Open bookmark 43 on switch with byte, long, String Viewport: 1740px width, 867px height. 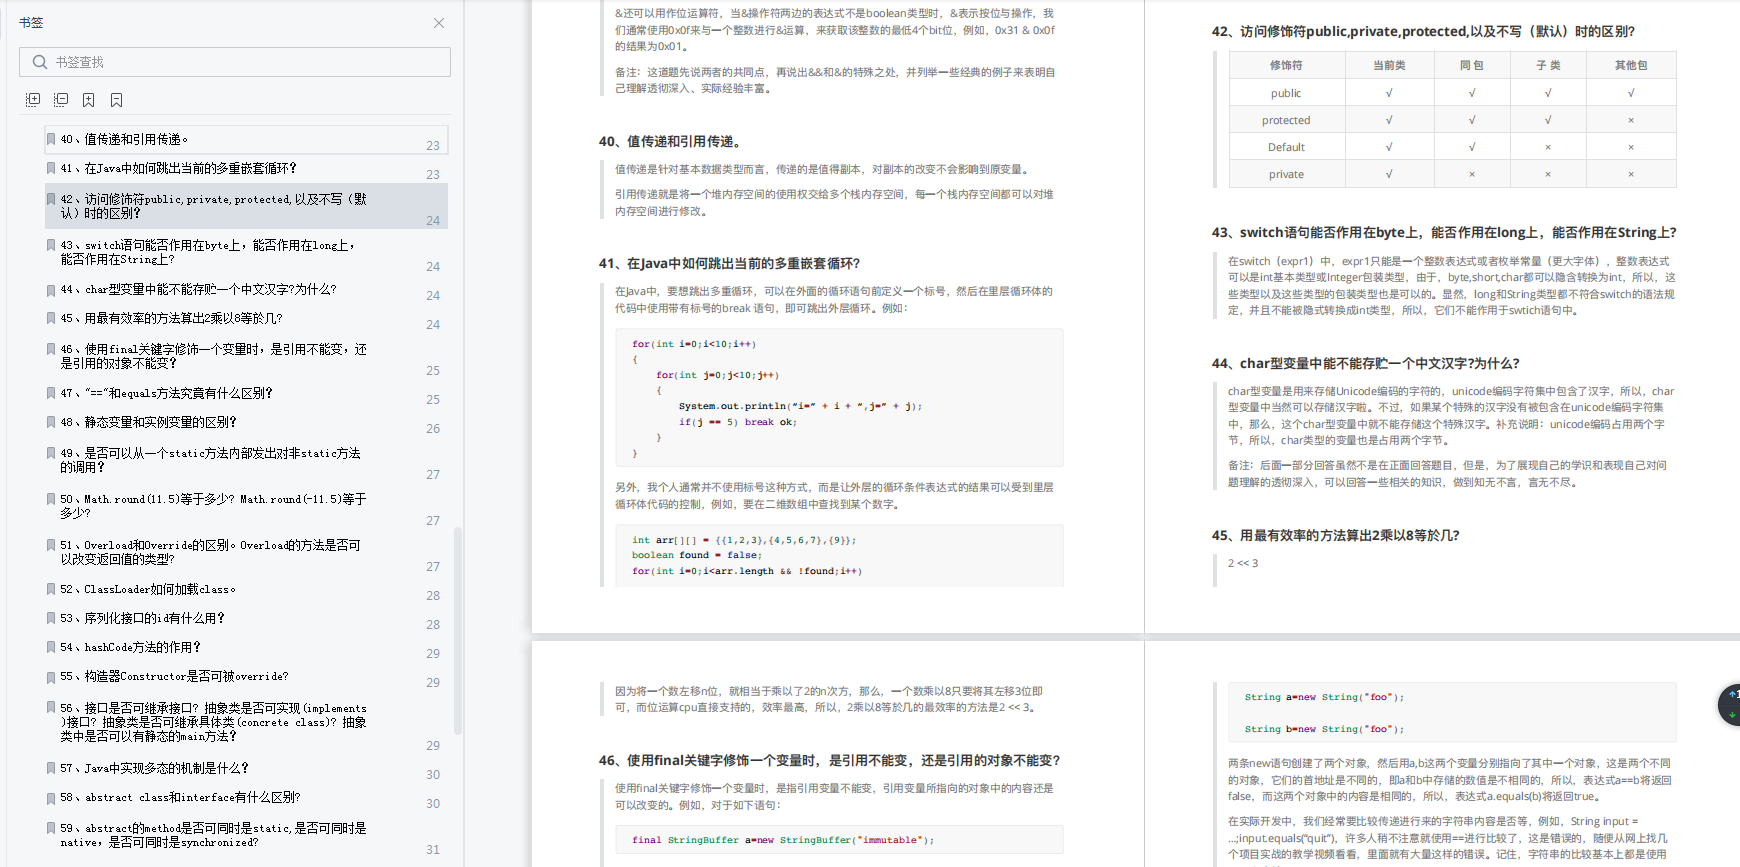coord(246,252)
